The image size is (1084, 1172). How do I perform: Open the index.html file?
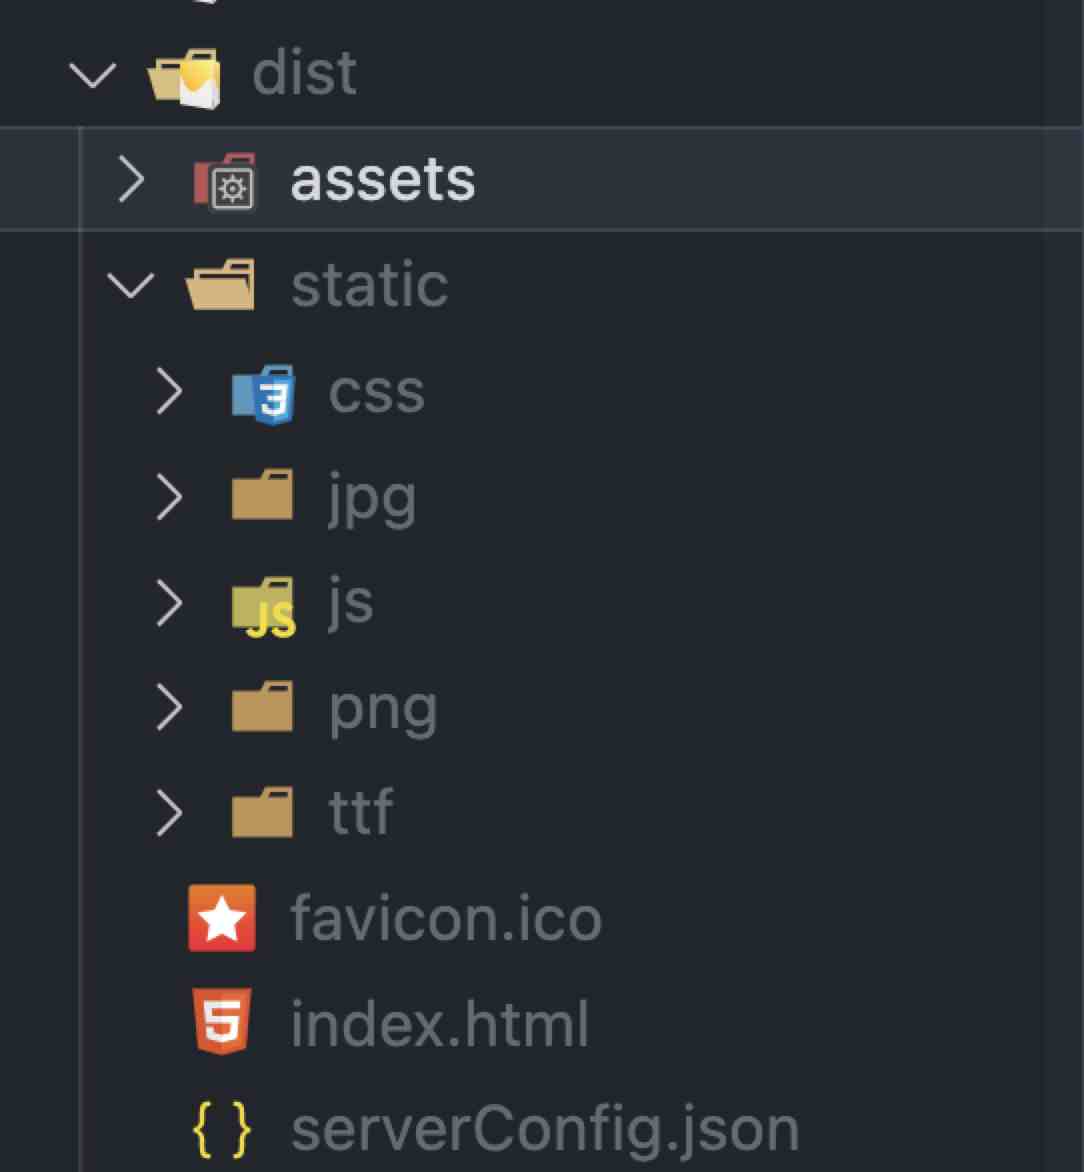[439, 1025]
